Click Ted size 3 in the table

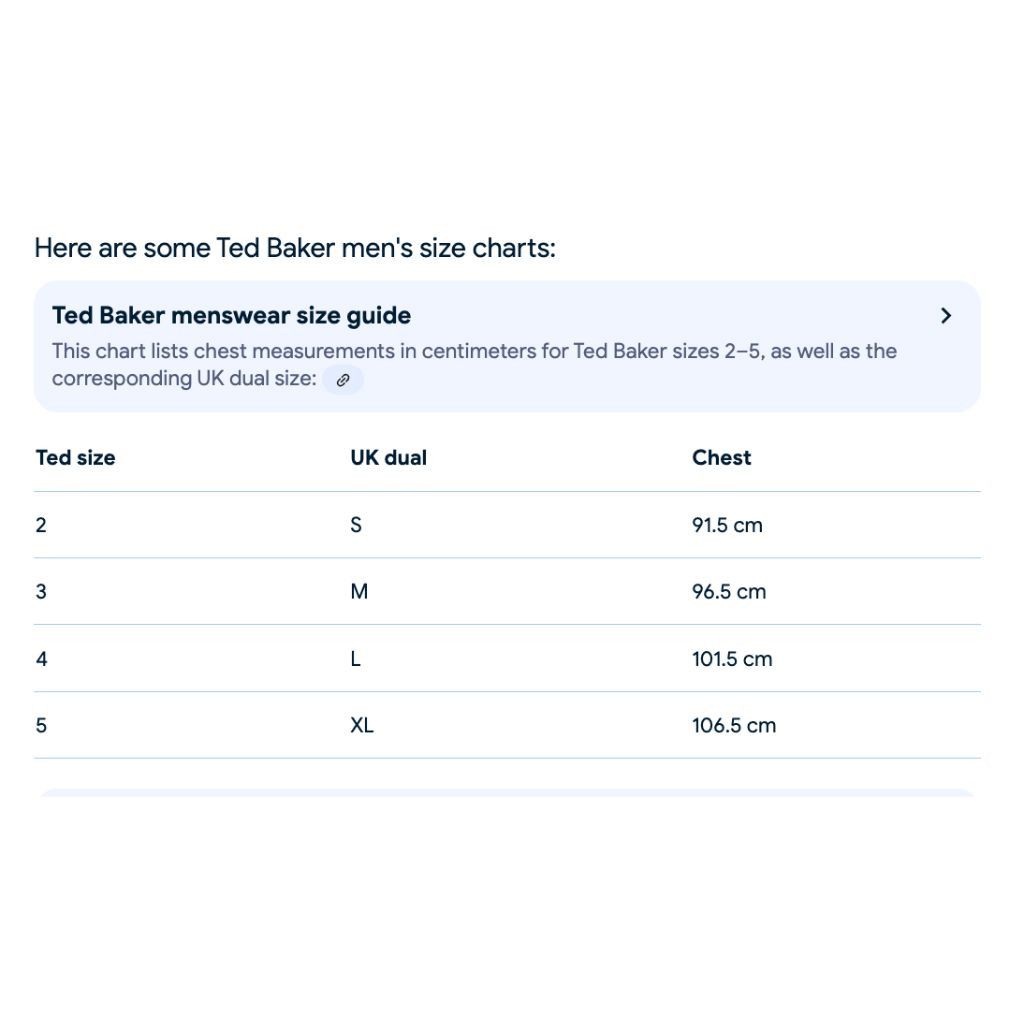[x=41, y=592]
